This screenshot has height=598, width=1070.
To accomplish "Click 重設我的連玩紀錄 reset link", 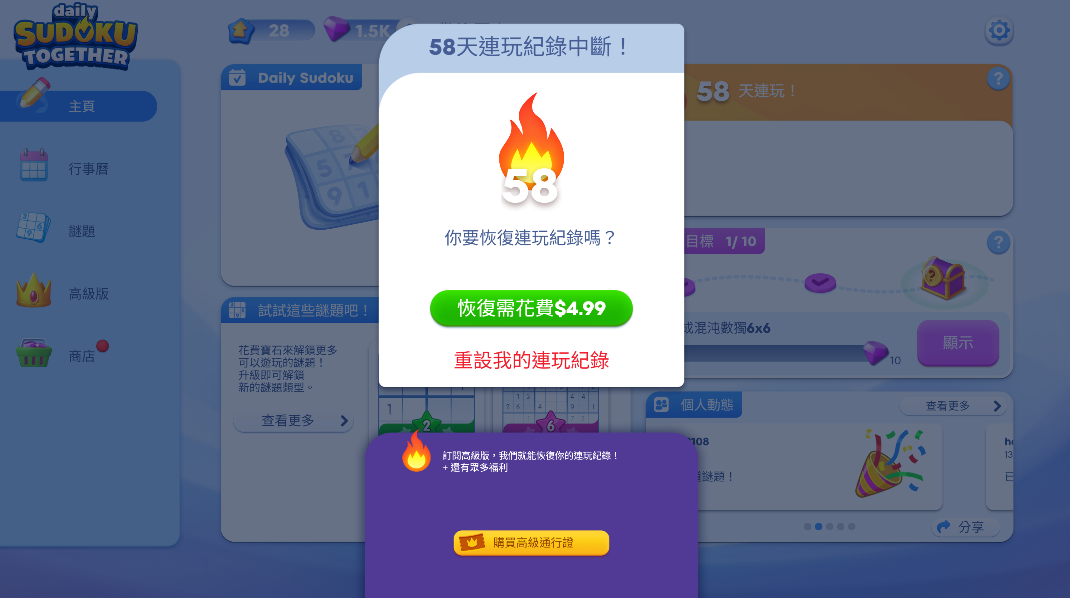I will (x=531, y=360).
